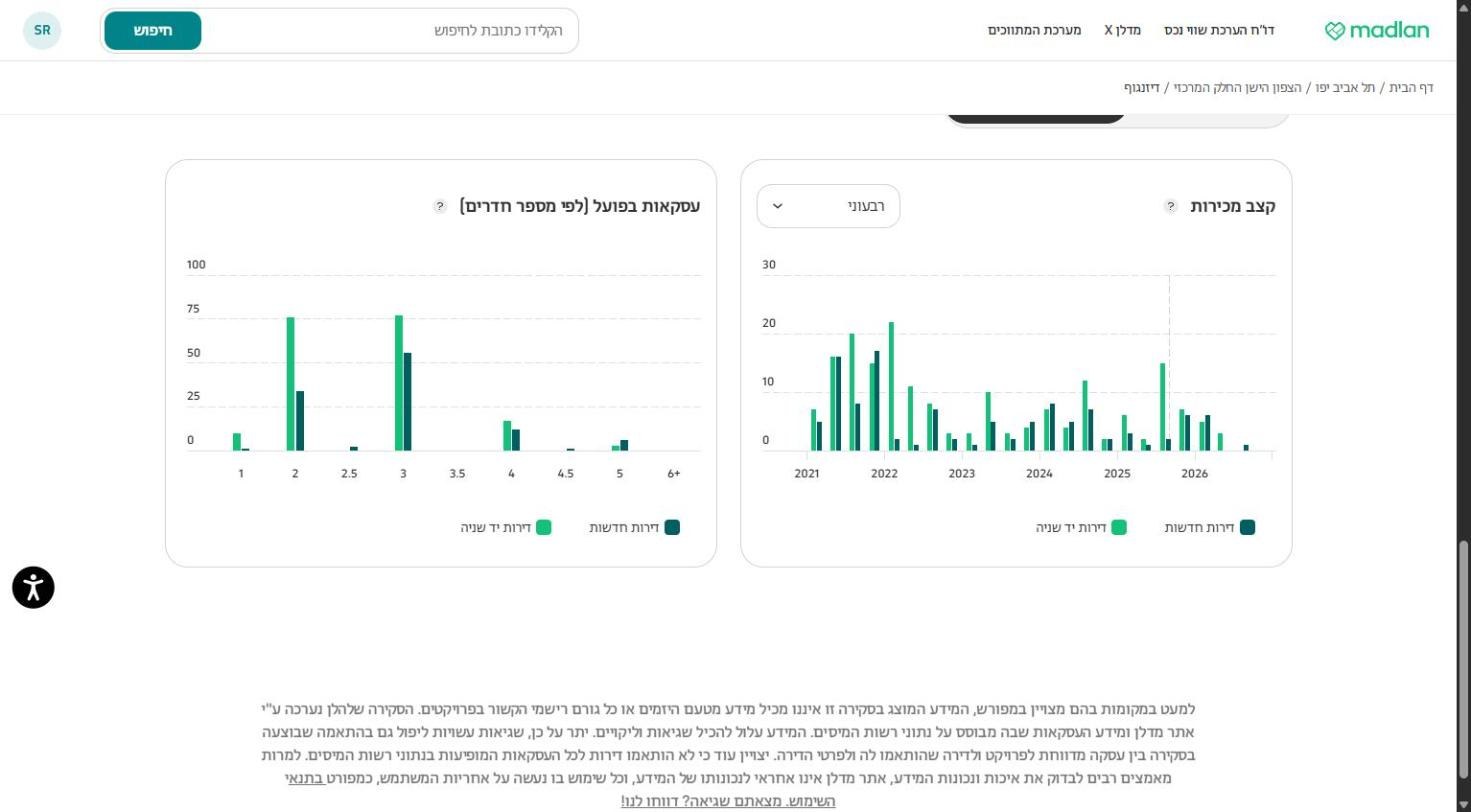Go to מדלן X in the top navigation

click(1122, 30)
